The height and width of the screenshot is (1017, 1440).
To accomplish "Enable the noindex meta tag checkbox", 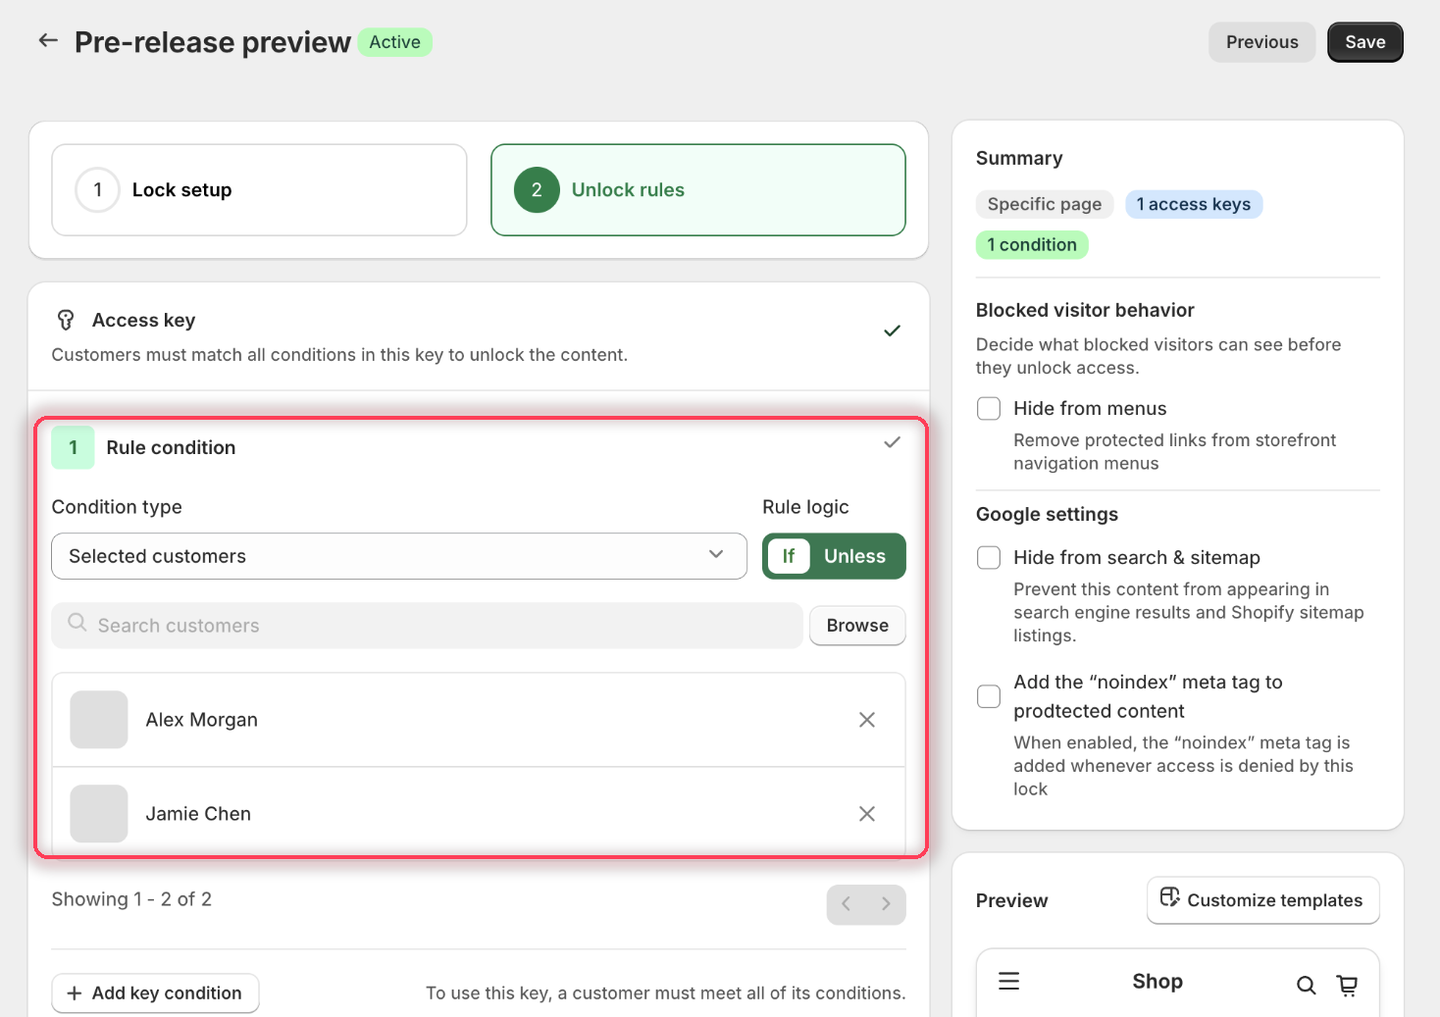I will pyautogui.click(x=989, y=696).
